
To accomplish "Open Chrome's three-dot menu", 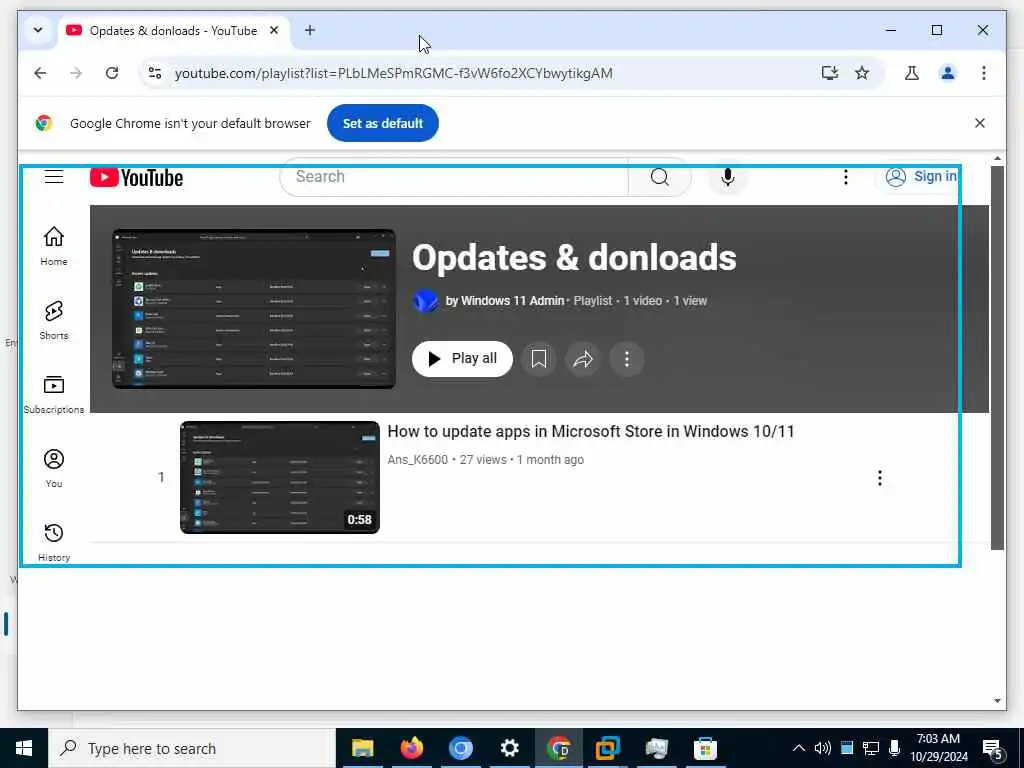I will (984, 73).
